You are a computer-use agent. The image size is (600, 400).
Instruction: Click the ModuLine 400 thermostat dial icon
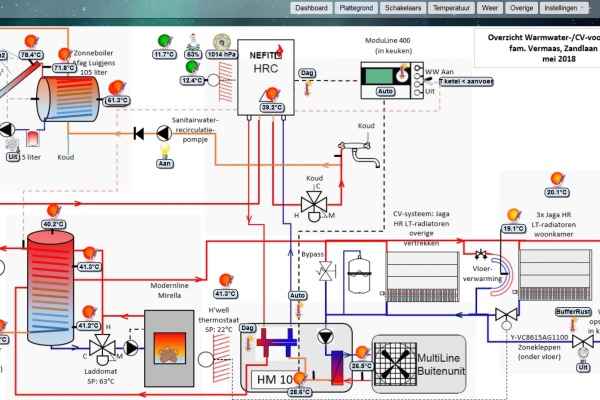click(x=402, y=73)
